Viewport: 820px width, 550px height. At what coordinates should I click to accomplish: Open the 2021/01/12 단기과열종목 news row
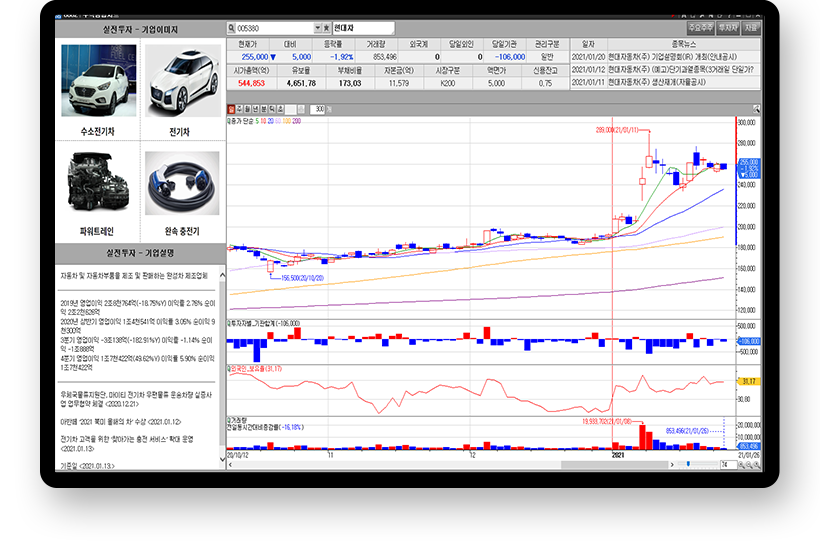coord(665,69)
